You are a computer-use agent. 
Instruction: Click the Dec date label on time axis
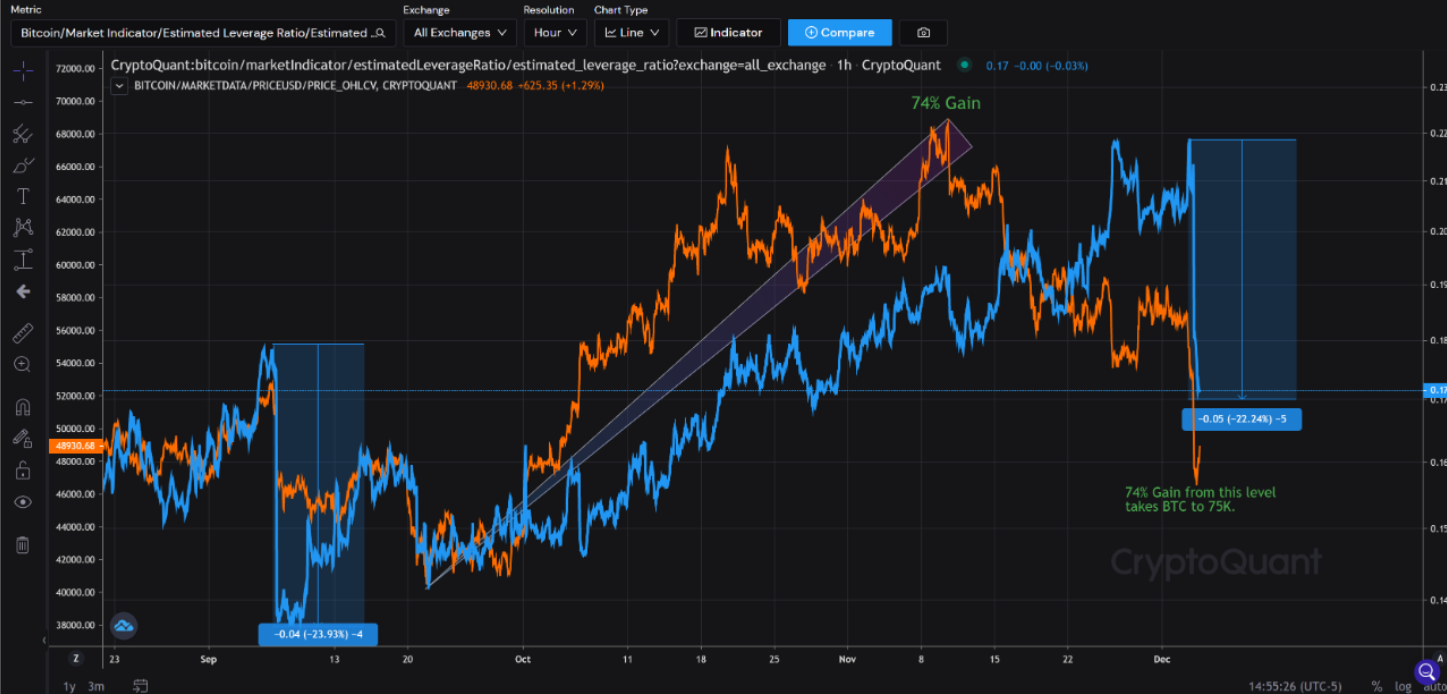[x=1161, y=659]
